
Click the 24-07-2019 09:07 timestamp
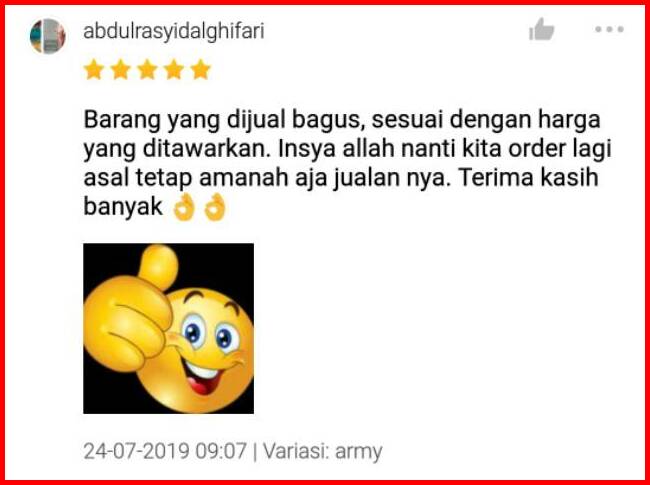click(165, 451)
